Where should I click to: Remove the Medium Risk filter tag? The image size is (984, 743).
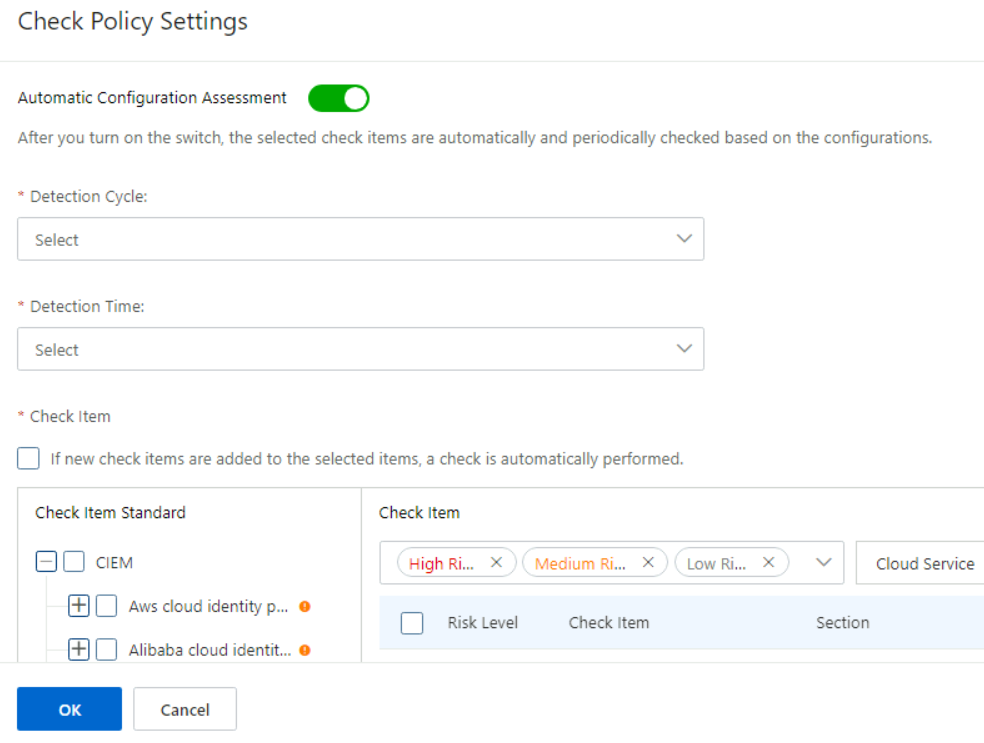(x=648, y=562)
